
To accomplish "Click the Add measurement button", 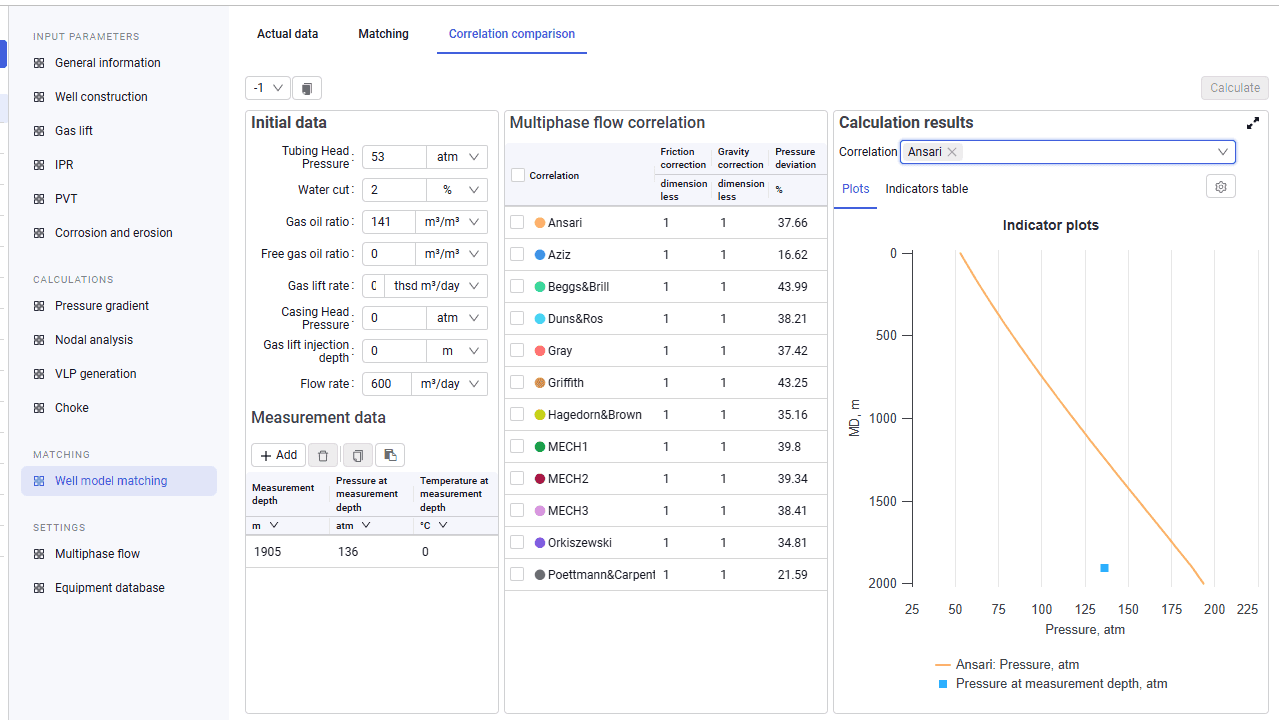I will click(279, 455).
